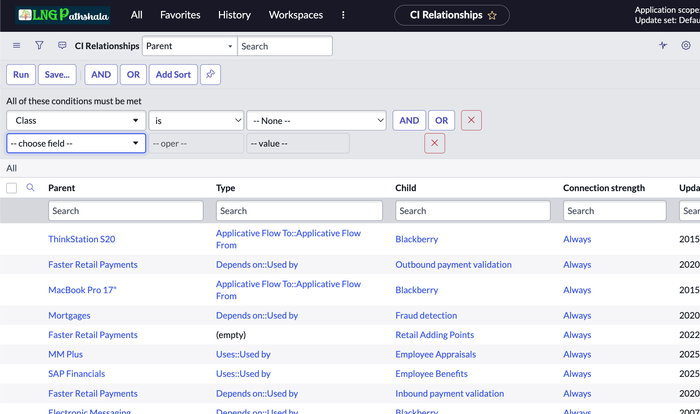Click the CI Relationships title pill
The height and width of the screenshot is (414, 700).
(452, 15)
